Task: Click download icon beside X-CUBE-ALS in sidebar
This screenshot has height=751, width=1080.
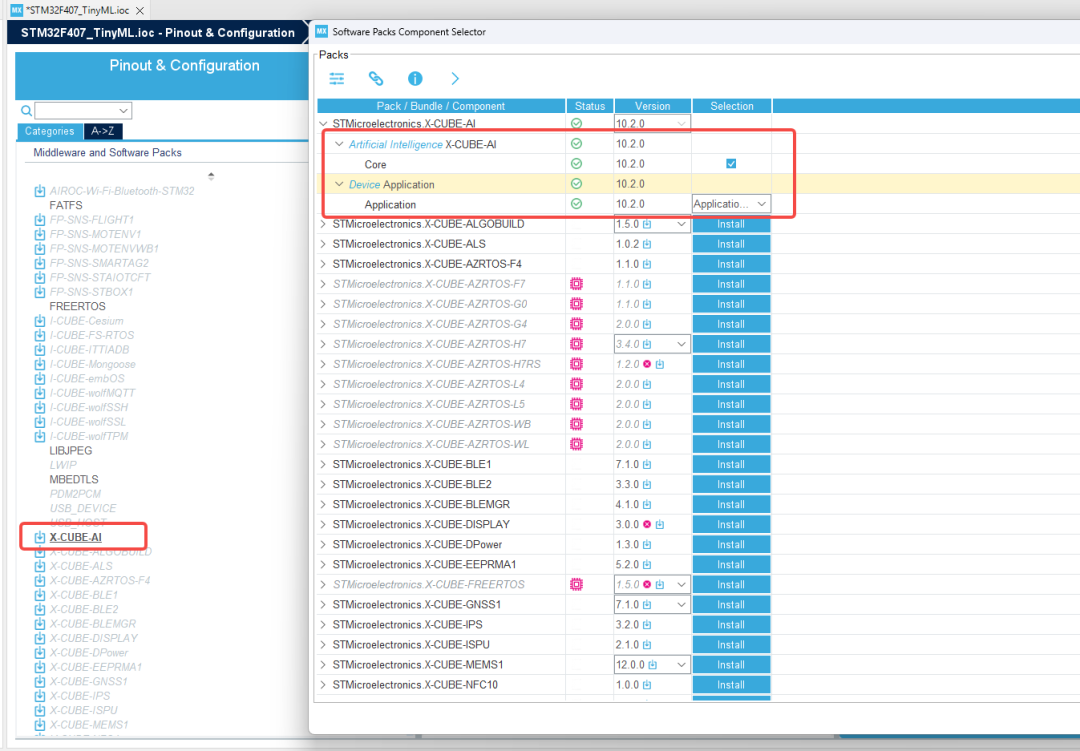Action: pos(40,566)
